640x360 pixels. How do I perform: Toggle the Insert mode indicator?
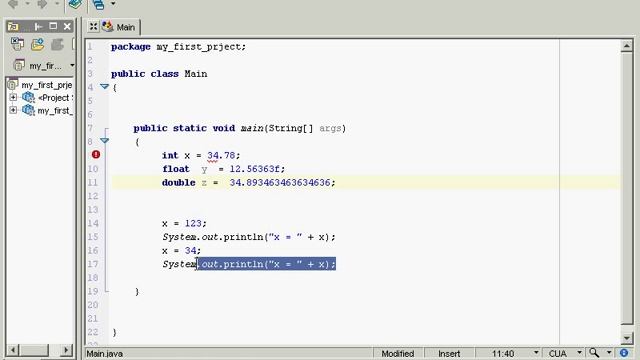click(x=449, y=354)
